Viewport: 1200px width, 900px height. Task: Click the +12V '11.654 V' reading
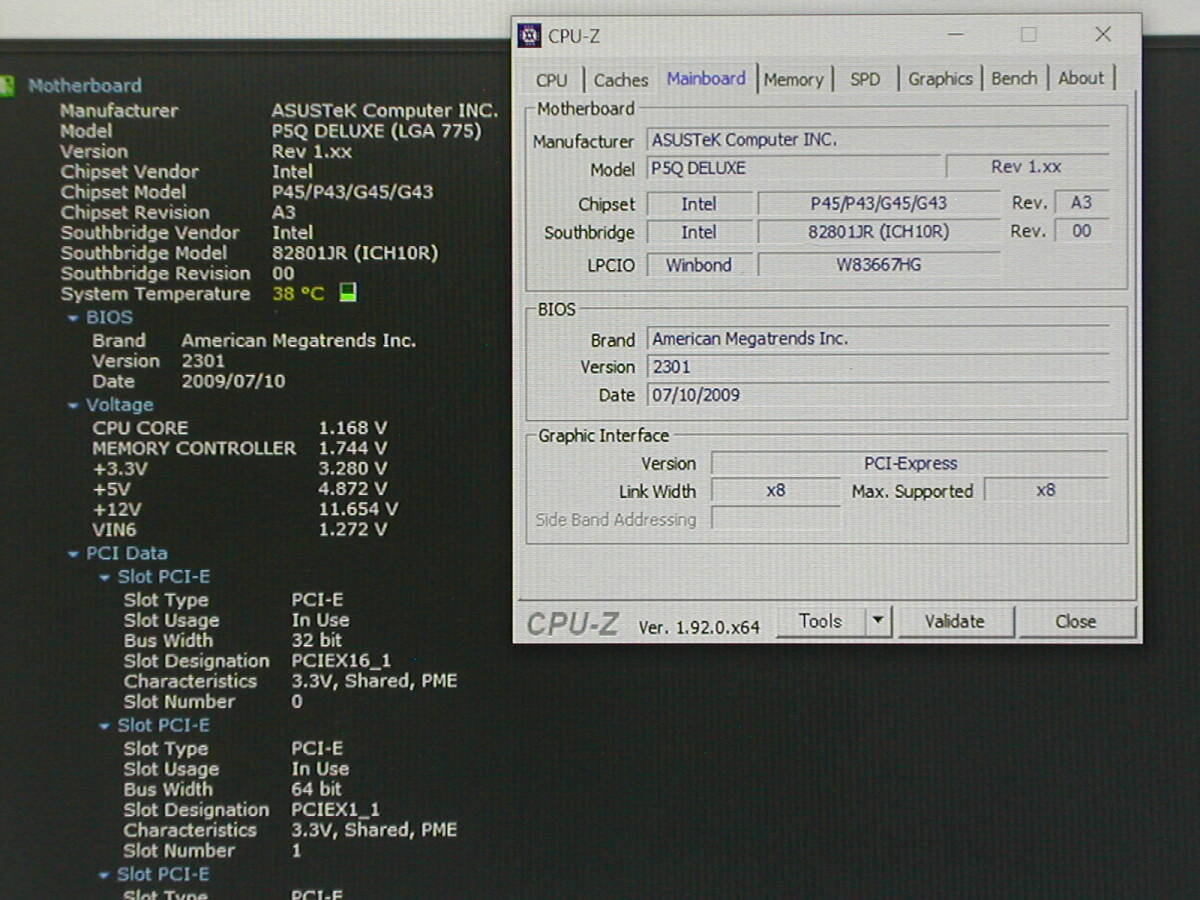click(x=358, y=510)
